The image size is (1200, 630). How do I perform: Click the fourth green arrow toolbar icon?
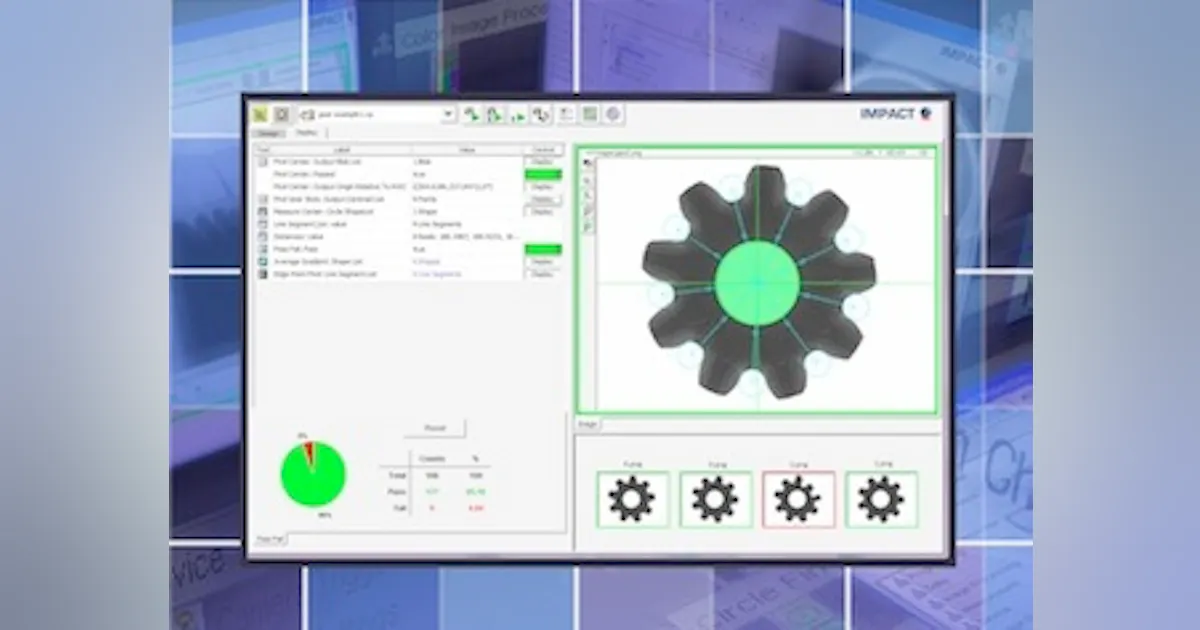click(x=541, y=114)
